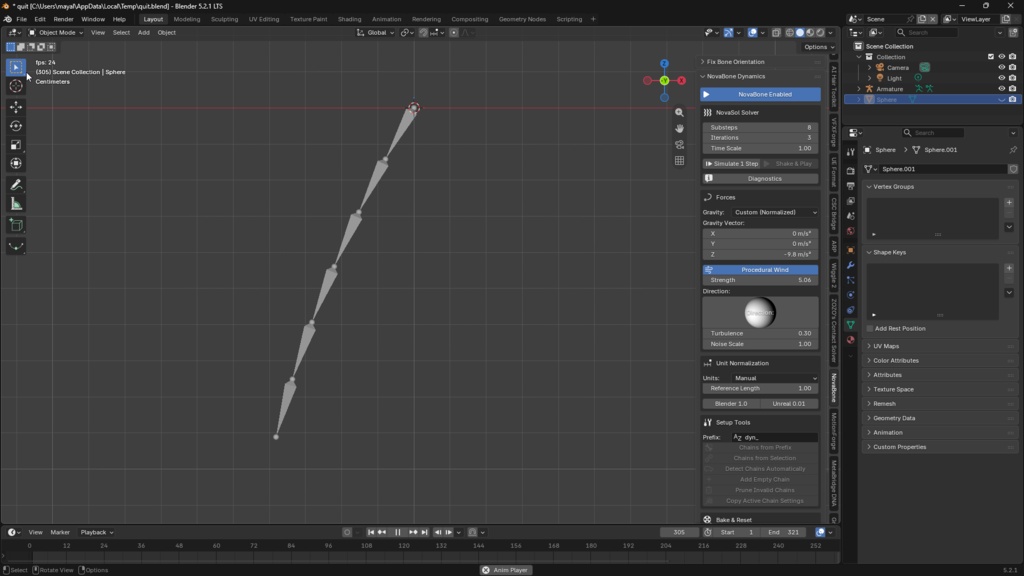
Task: Add a new vertex group with plus
Action: click(1009, 202)
